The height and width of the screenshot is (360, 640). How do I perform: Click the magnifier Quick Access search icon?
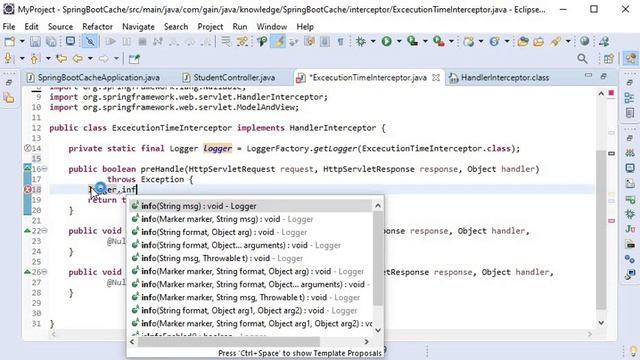[x=582, y=59]
